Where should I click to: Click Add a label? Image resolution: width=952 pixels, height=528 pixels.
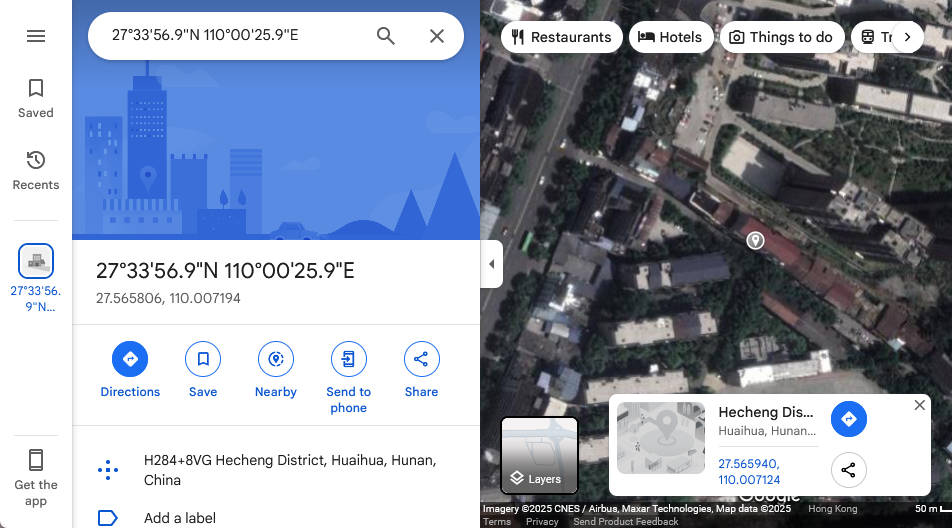point(178,518)
